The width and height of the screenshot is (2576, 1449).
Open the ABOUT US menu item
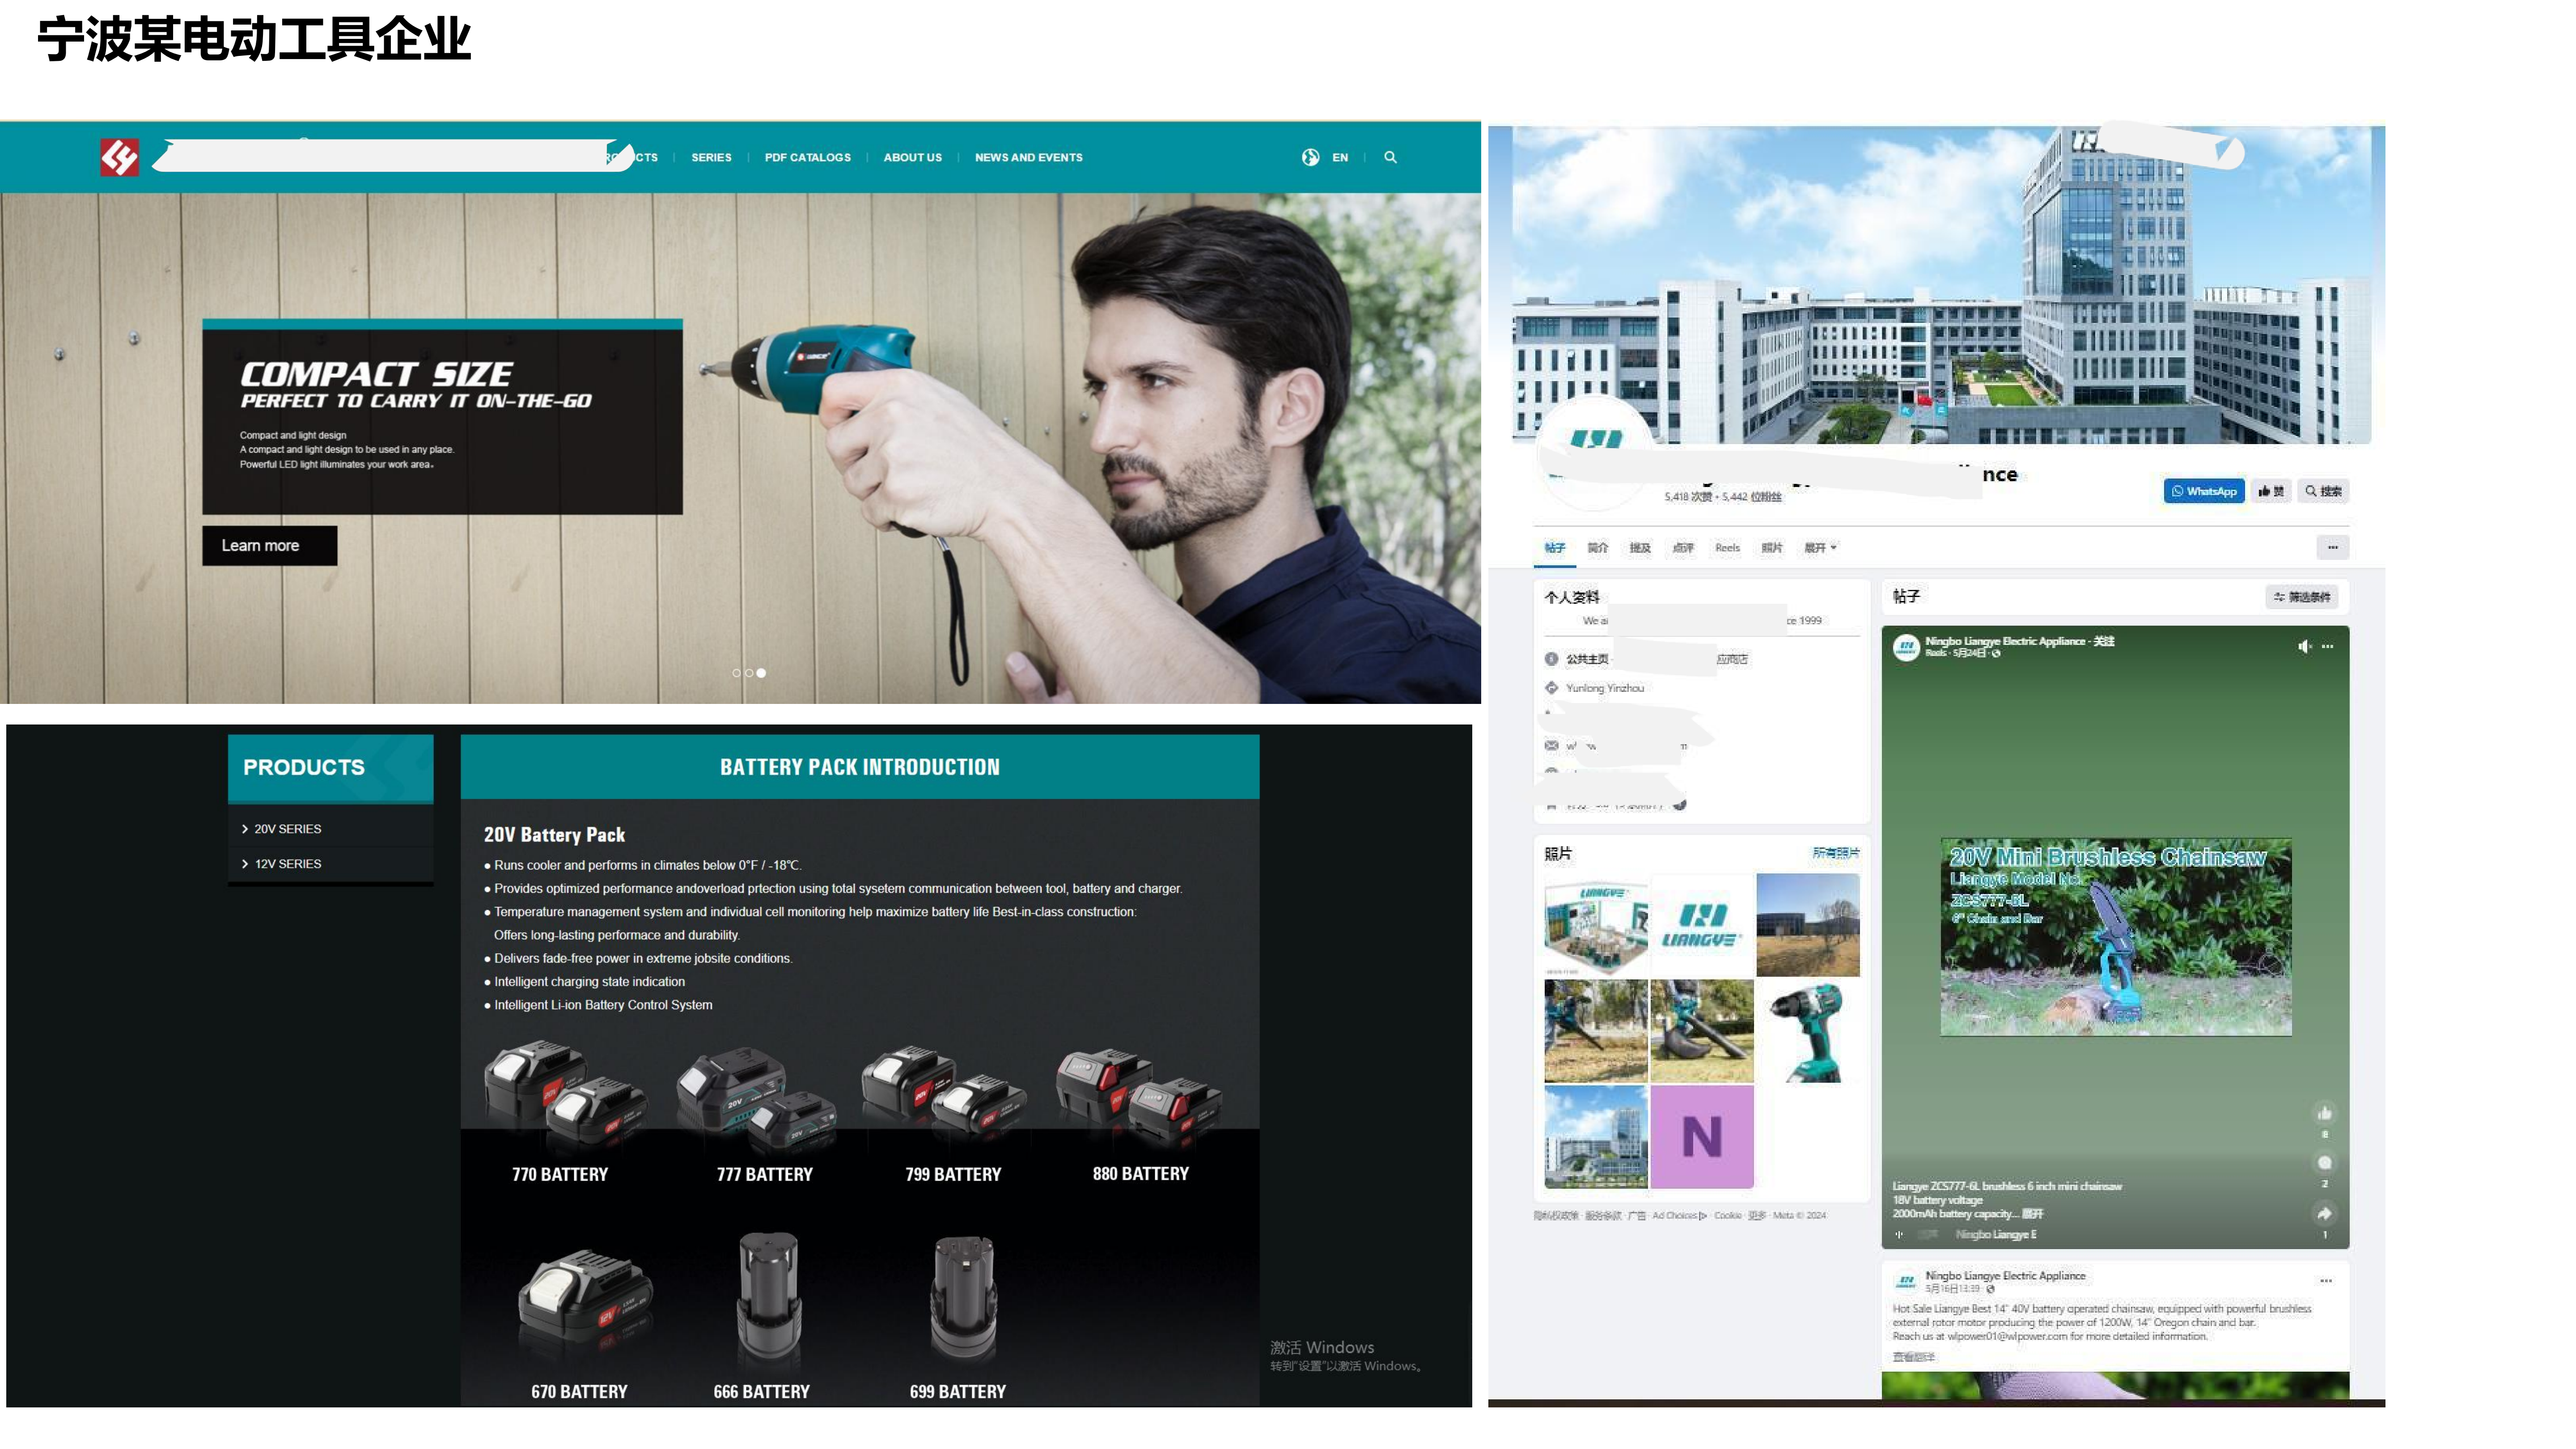point(912,157)
